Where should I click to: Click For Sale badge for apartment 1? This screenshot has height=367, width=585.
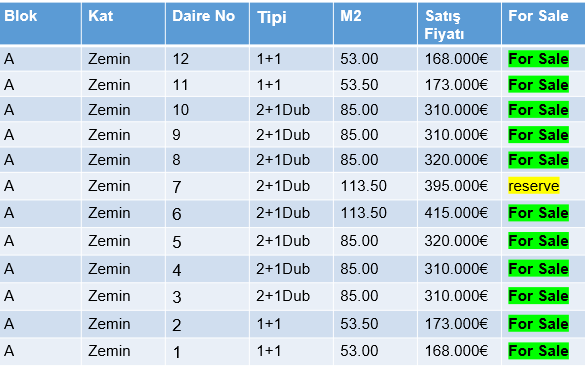538,351
